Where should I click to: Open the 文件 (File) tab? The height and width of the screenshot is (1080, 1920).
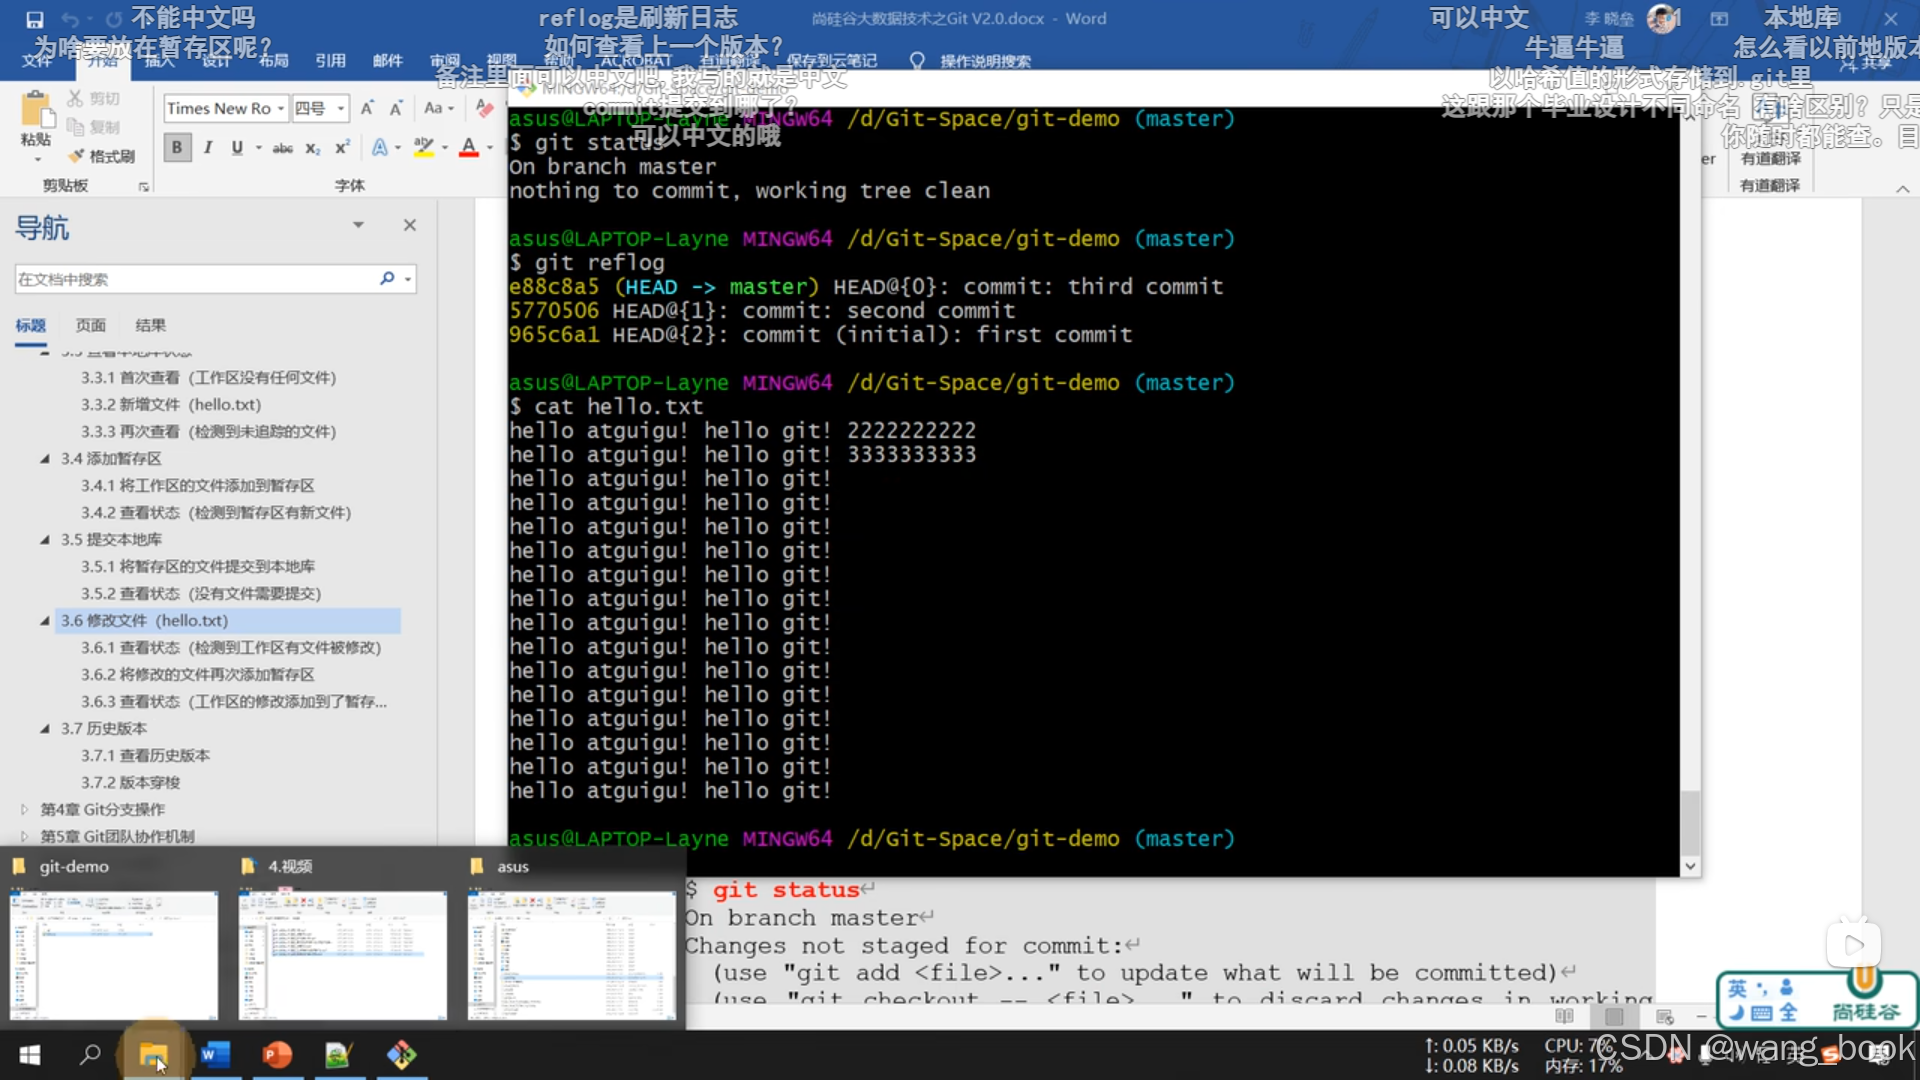(x=37, y=61)
